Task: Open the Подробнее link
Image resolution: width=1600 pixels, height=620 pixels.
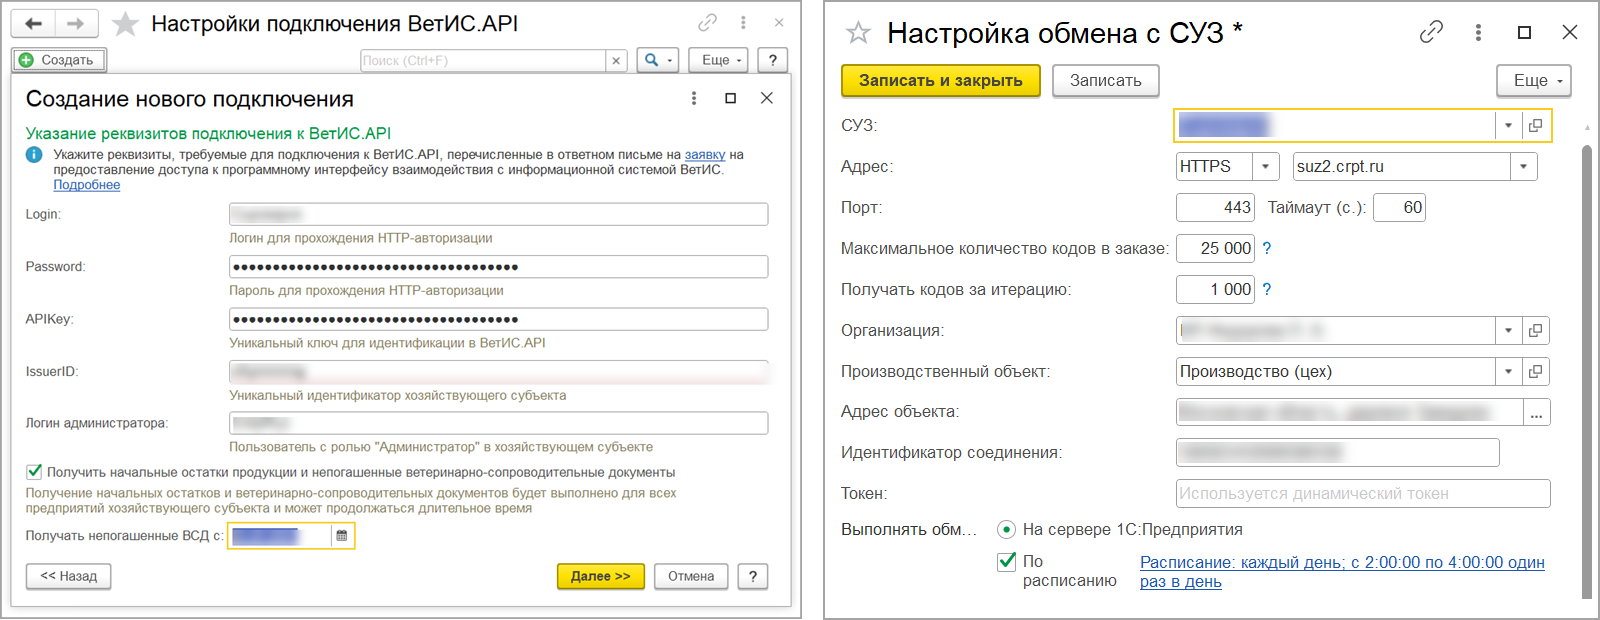Action: point(87,185)
